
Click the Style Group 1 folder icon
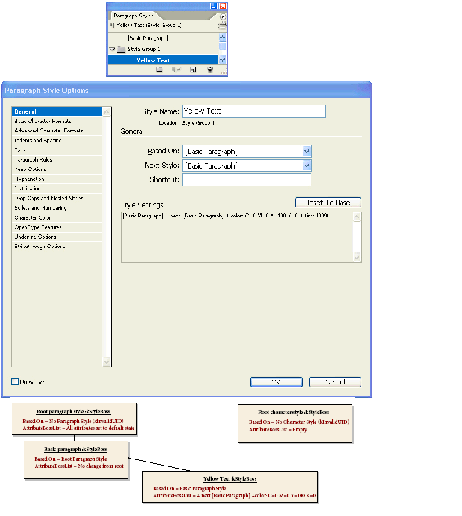tap(121, 49)
